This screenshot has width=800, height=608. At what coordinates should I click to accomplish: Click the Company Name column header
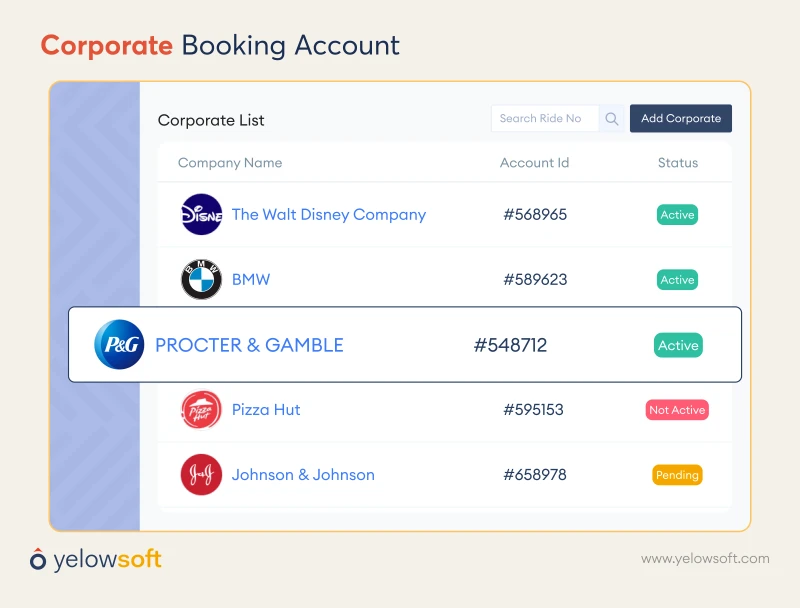pyautogui.click(x=230, y=163)
